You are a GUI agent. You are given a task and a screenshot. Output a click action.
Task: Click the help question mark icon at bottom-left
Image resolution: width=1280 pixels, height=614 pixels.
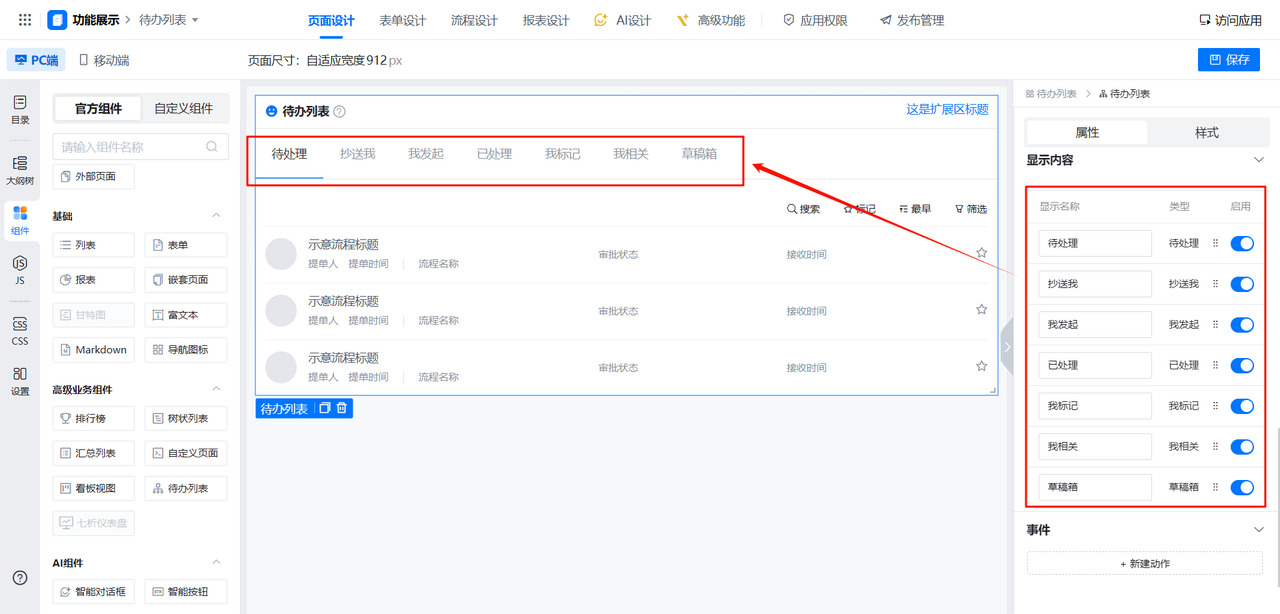20,578
